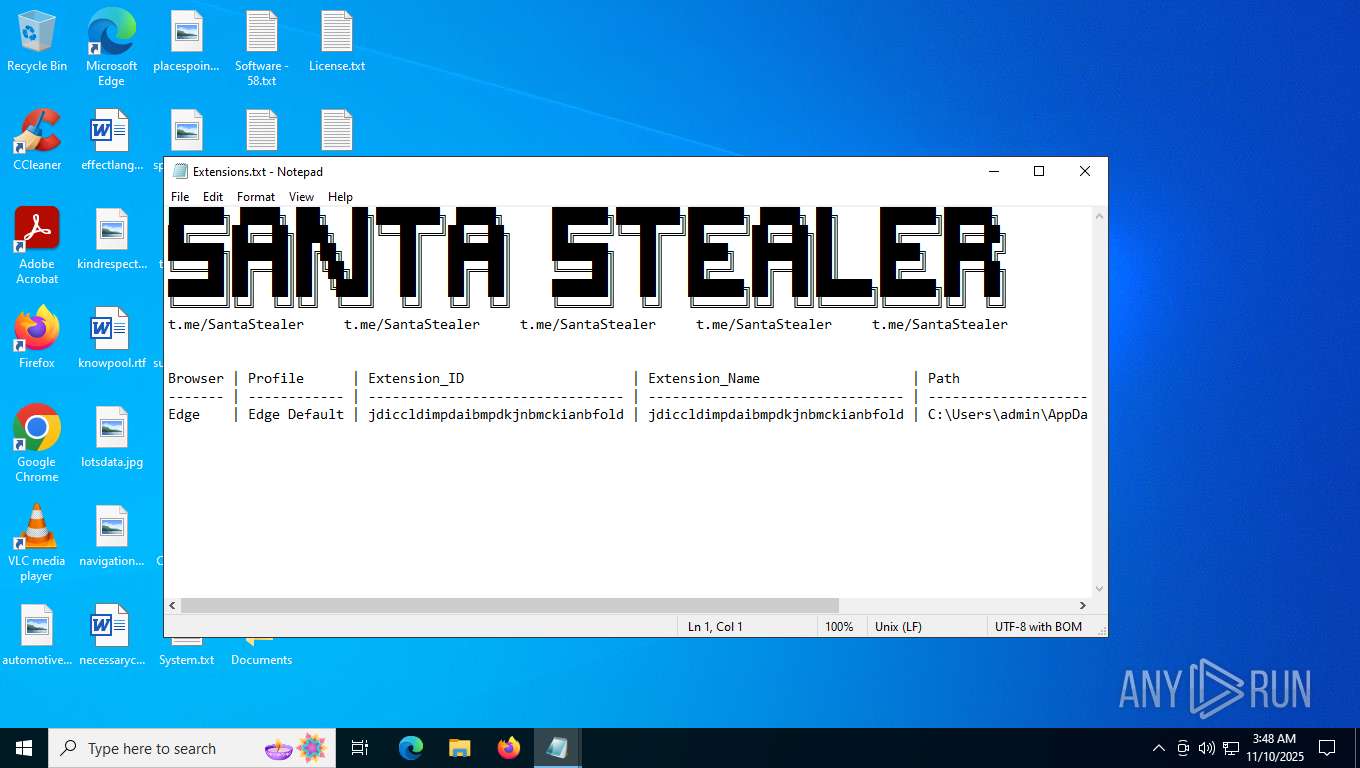Open the Documents folder on desktop
1360x768 pixels.
pos(261,653)
